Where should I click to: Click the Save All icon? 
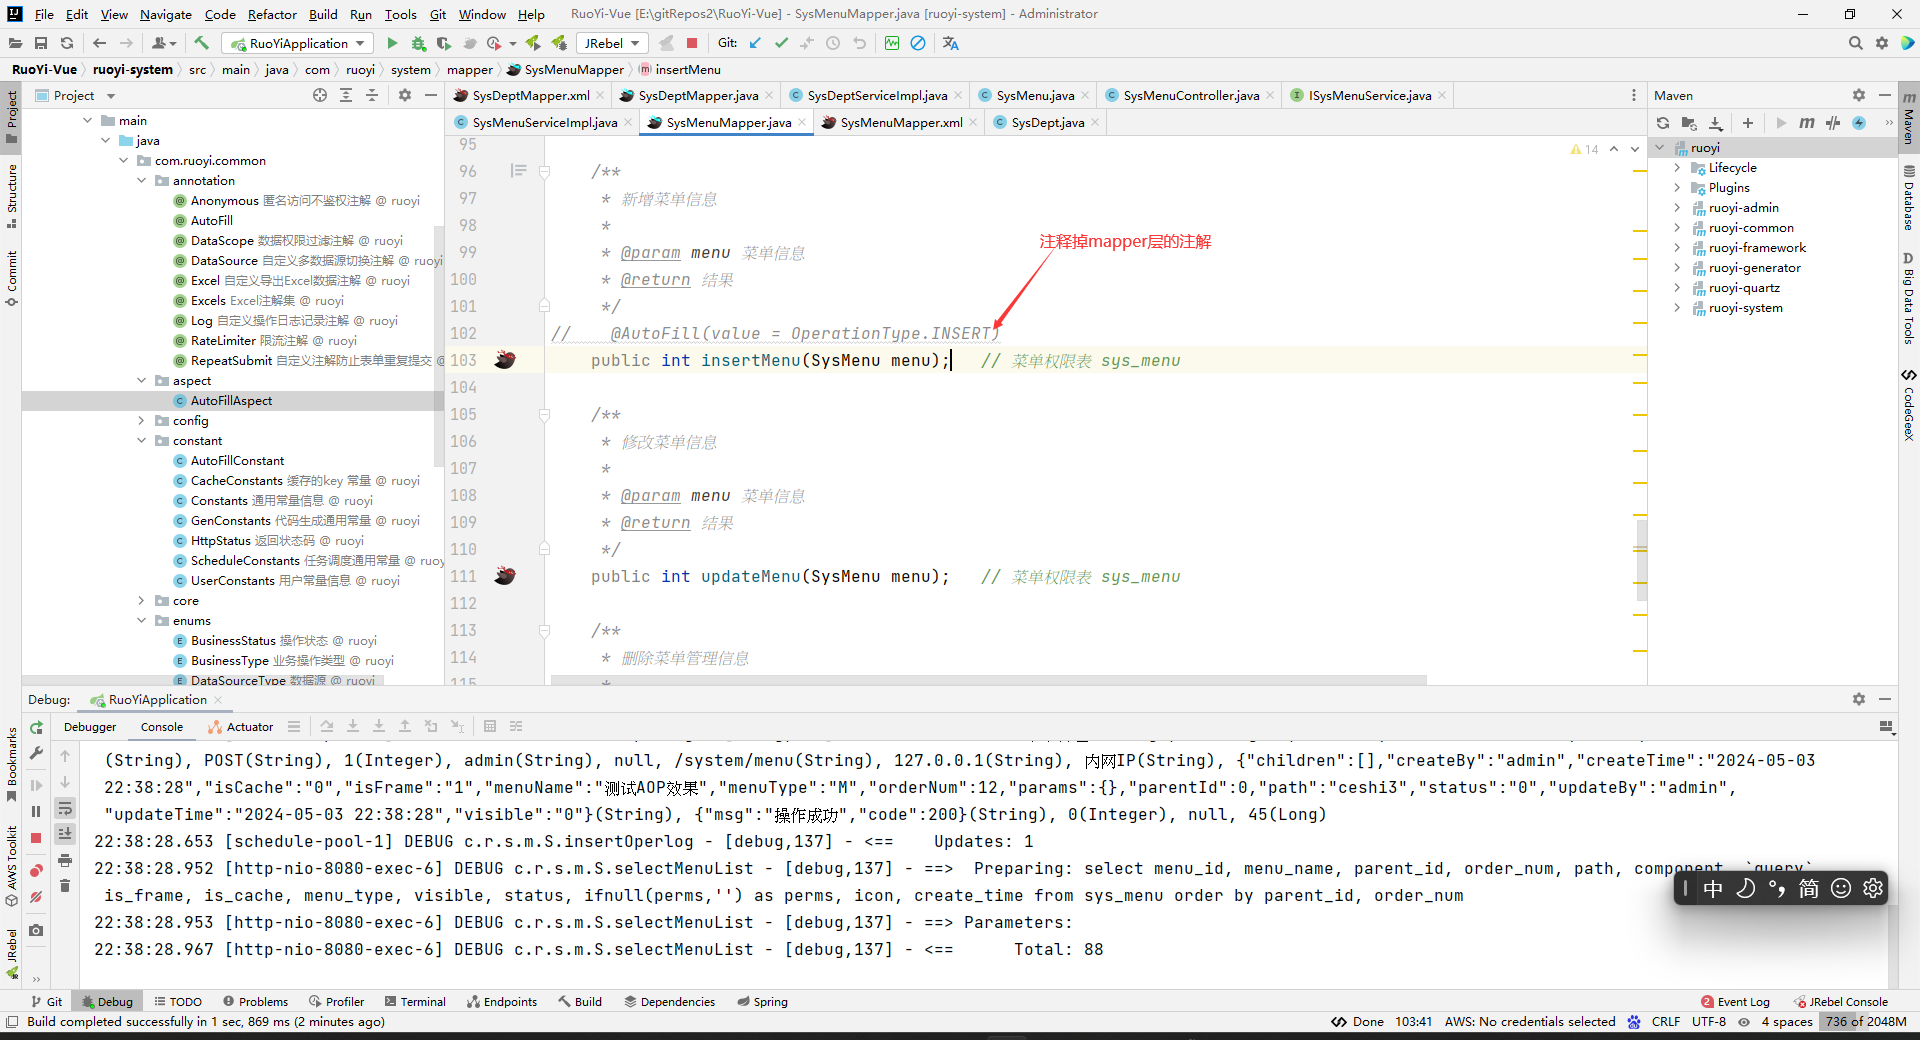point(41,43)
